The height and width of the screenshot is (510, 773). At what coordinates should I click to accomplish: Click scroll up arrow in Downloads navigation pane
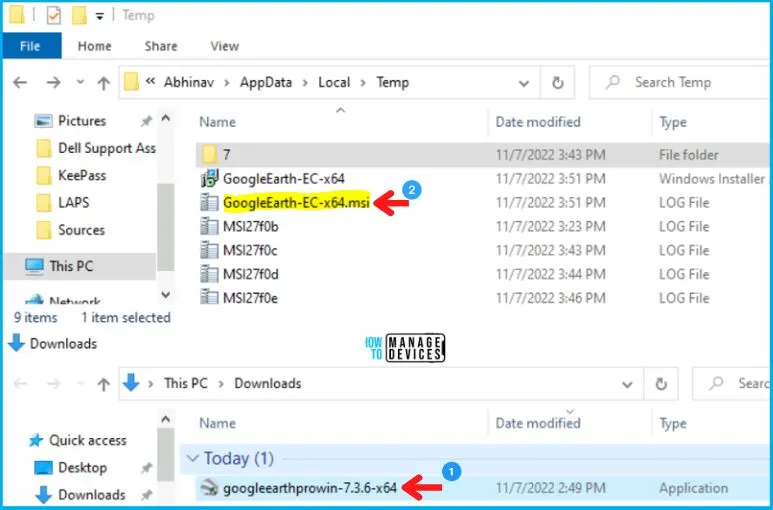tap(166, 419)
